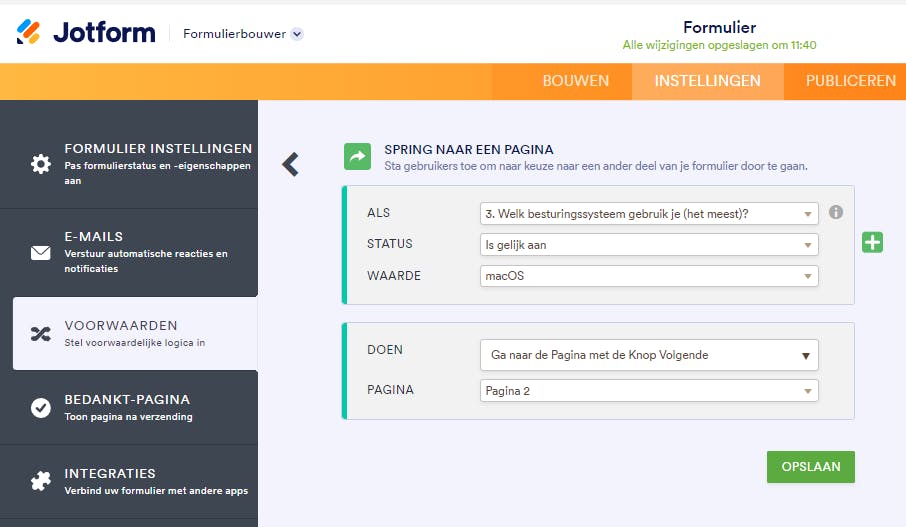The width and height of the screenshot is (906, 527).
Task: Open the Formulierbouwer dropdown
Action: (243, 34)
